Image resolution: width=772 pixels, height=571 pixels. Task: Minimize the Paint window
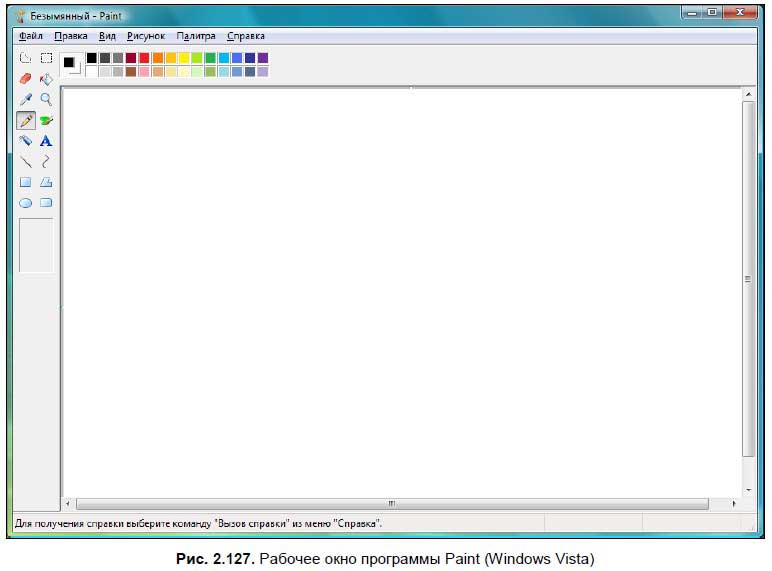pyautogui.click(x=692, y=12)
